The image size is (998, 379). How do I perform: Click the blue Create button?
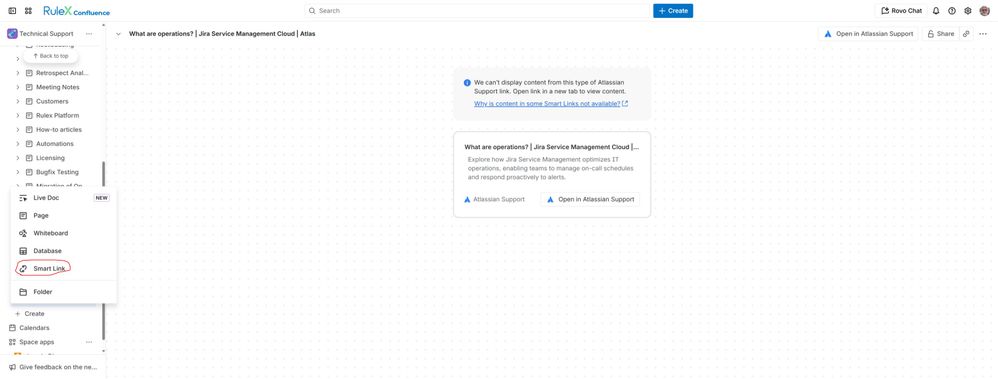click(x=673, y=11)
